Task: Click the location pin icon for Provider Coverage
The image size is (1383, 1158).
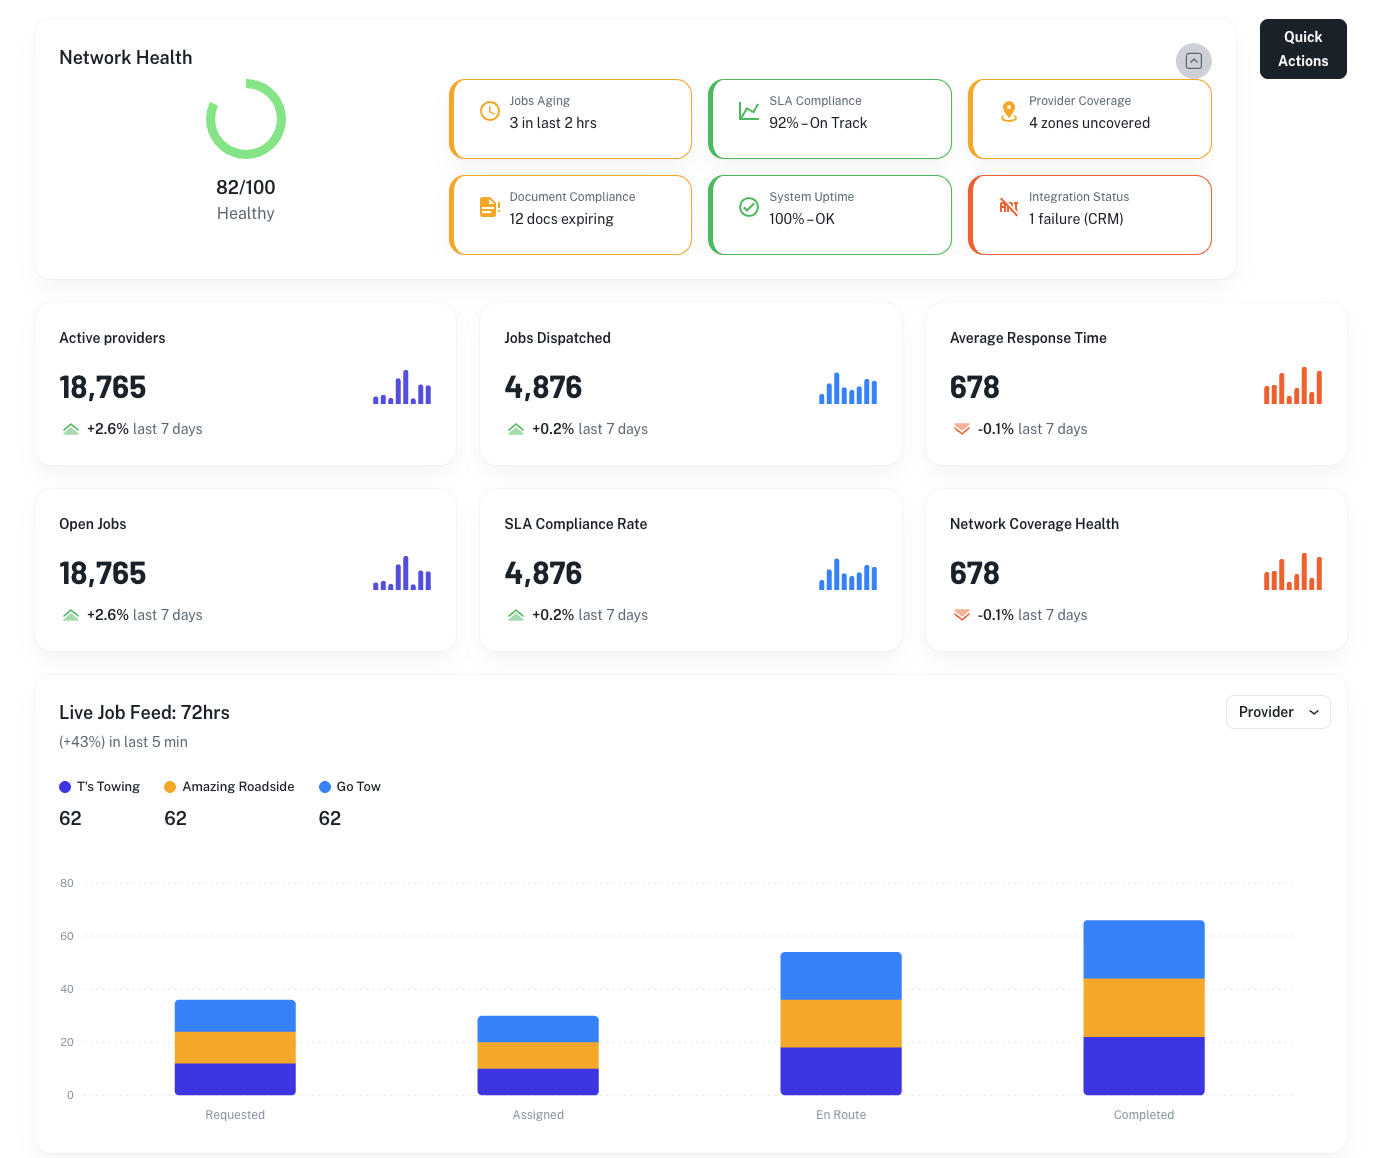Action: tap(1009, 111)
